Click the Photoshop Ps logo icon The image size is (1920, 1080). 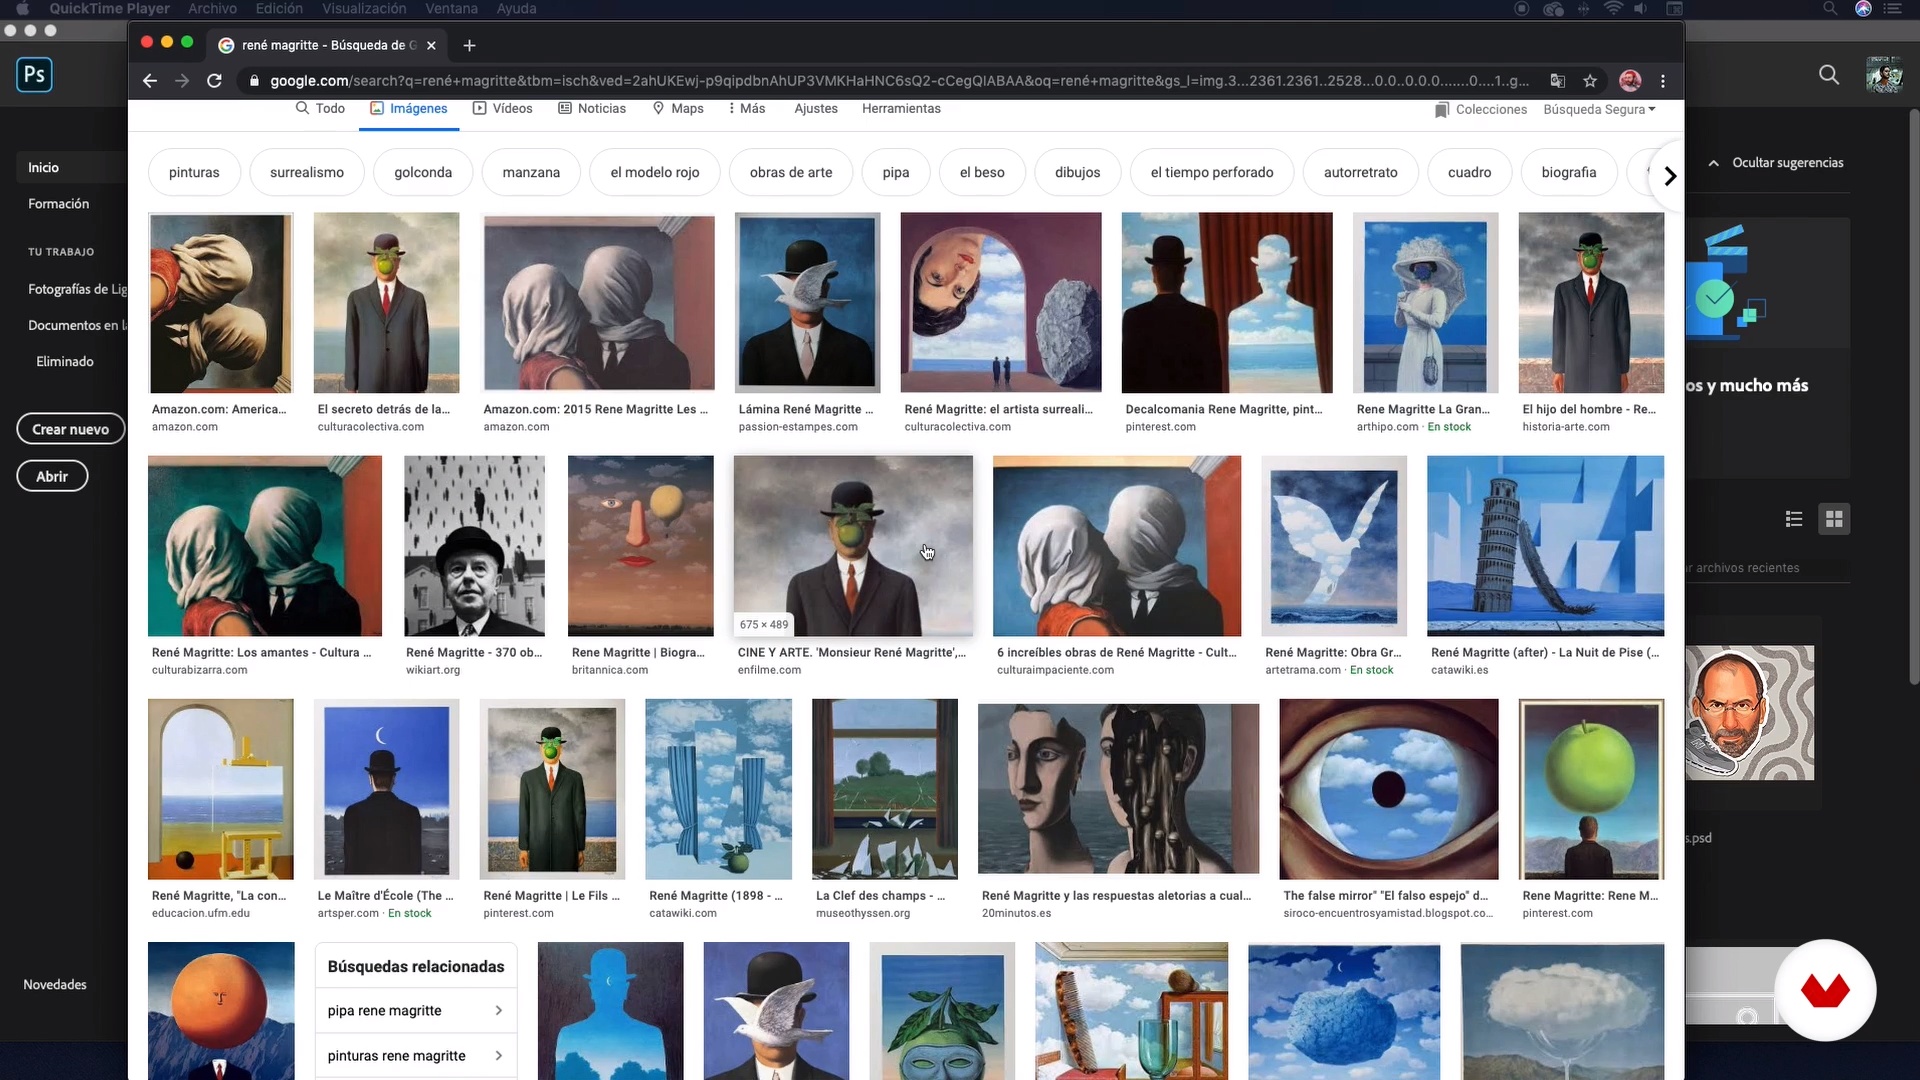tap(34, 75)
